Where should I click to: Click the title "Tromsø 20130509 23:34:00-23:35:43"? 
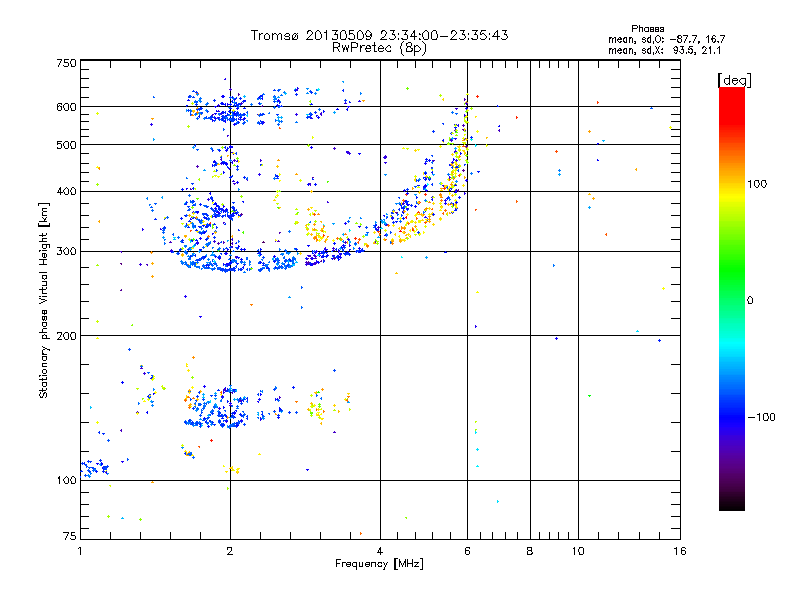pos(380,35)
